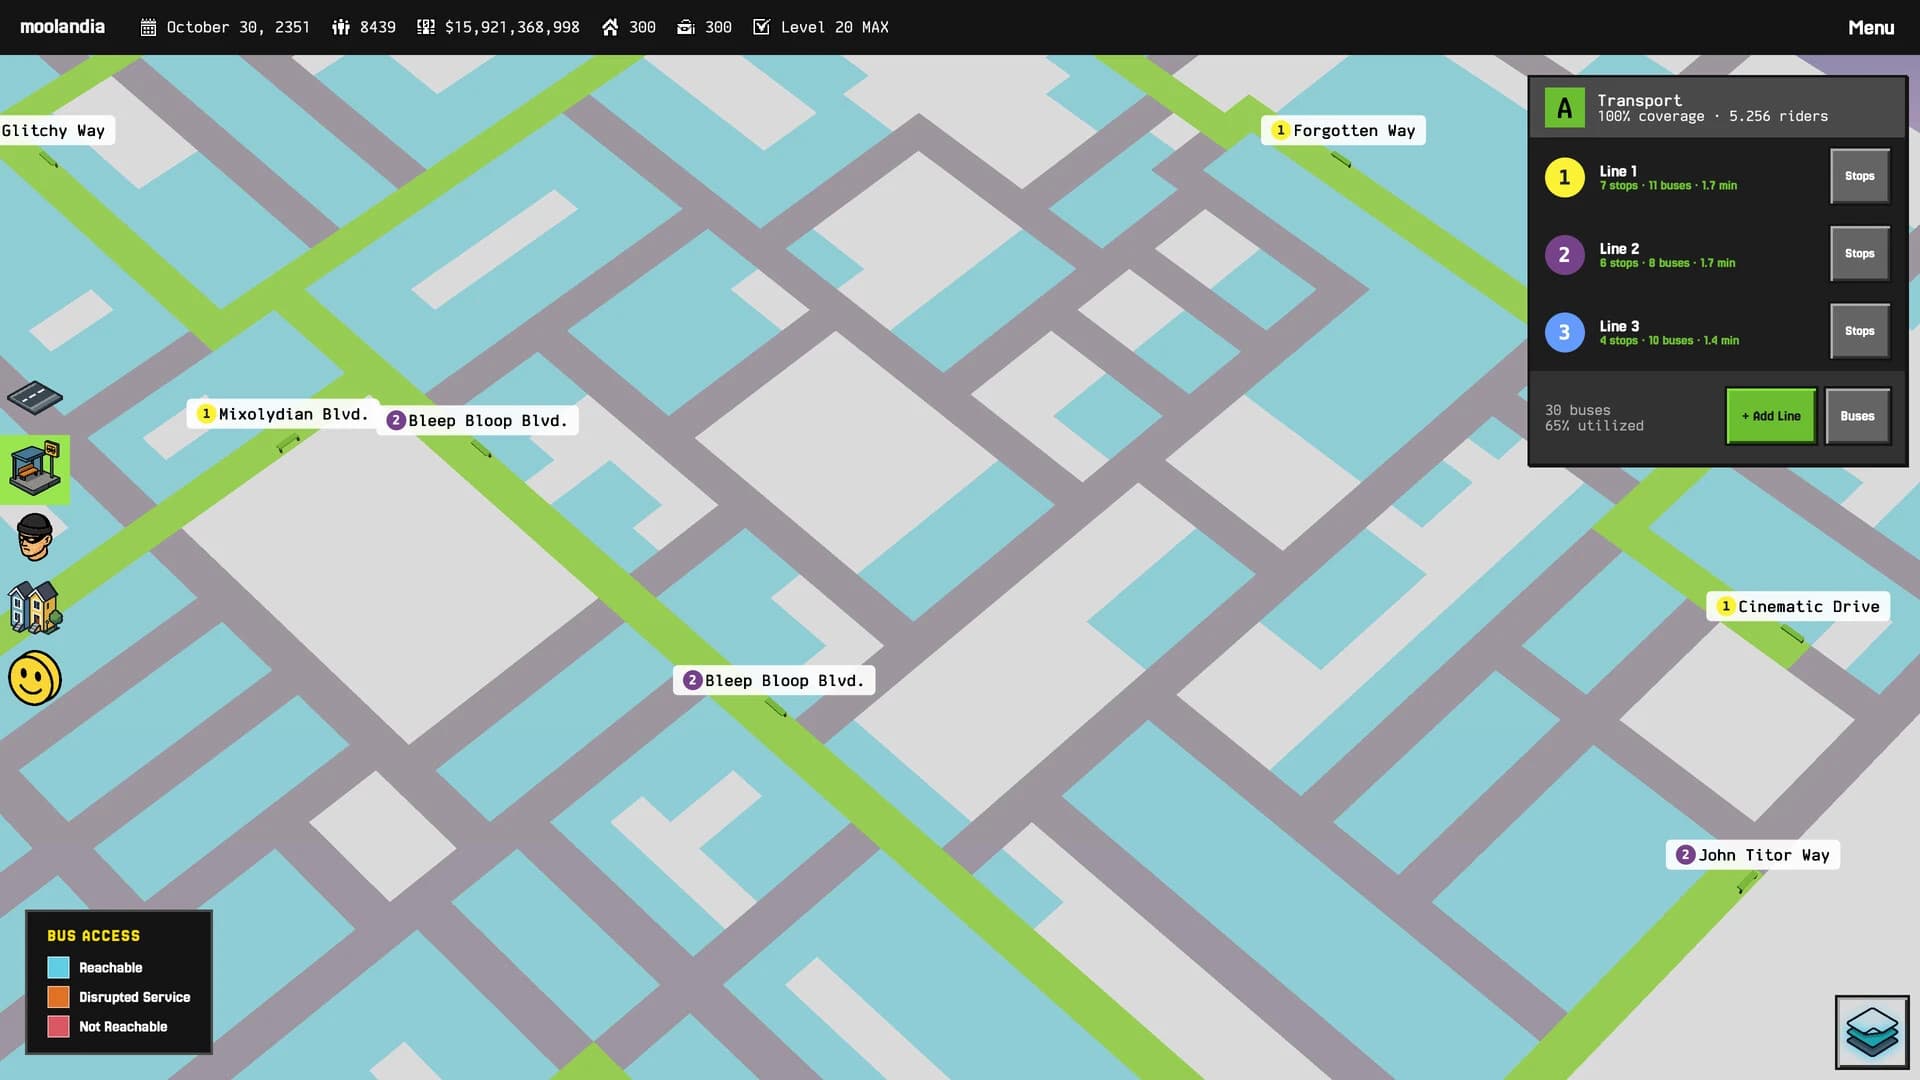
Task: Open the Menu at top right
Action: 1869,27
